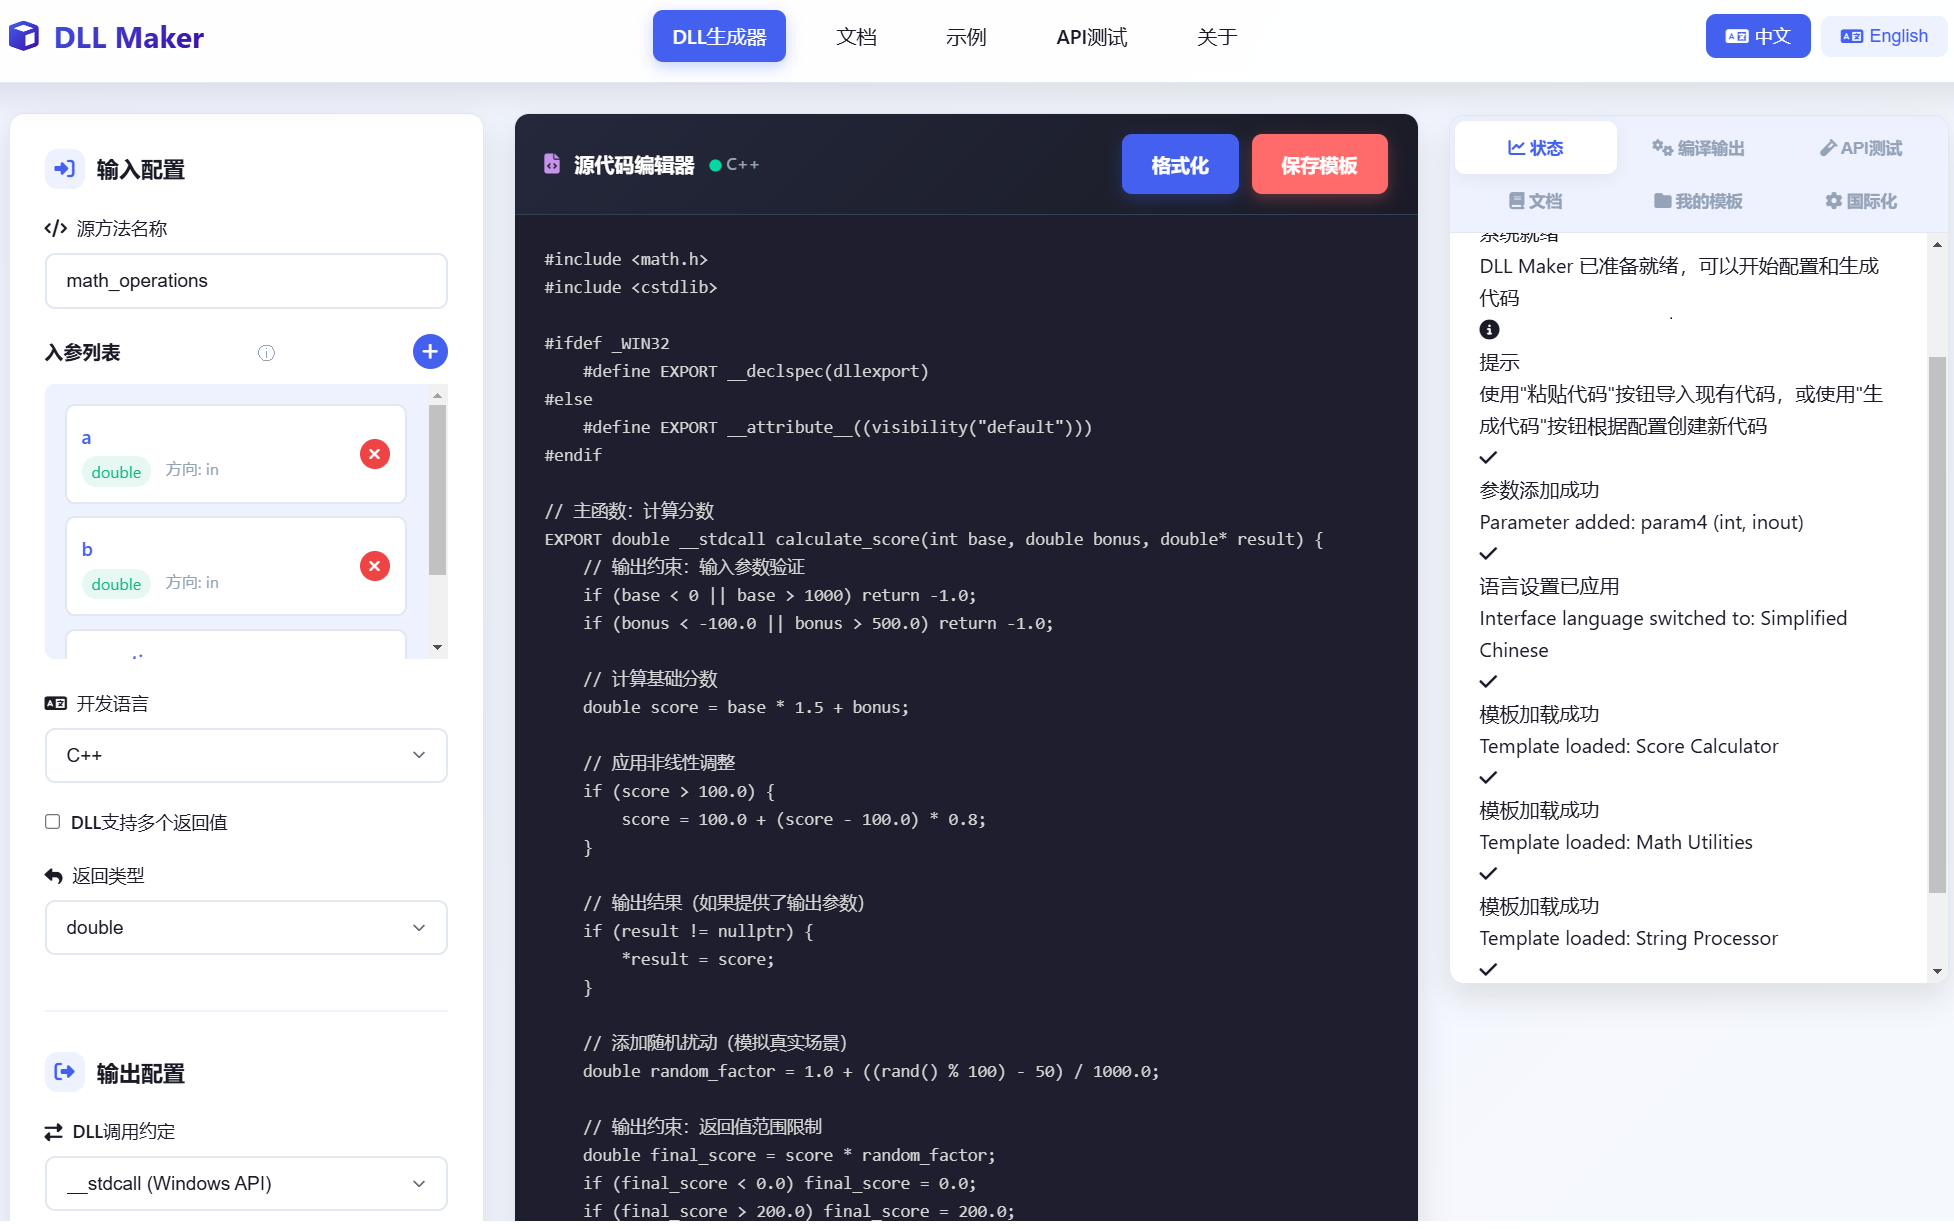Open DLL生成器 navigation tab
Screen dimensions: 1954x1229
[719, 37]
